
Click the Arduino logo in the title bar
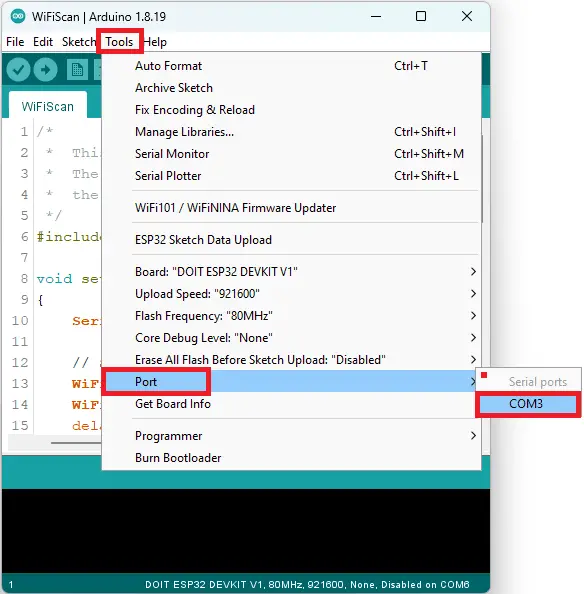(18, 16)
